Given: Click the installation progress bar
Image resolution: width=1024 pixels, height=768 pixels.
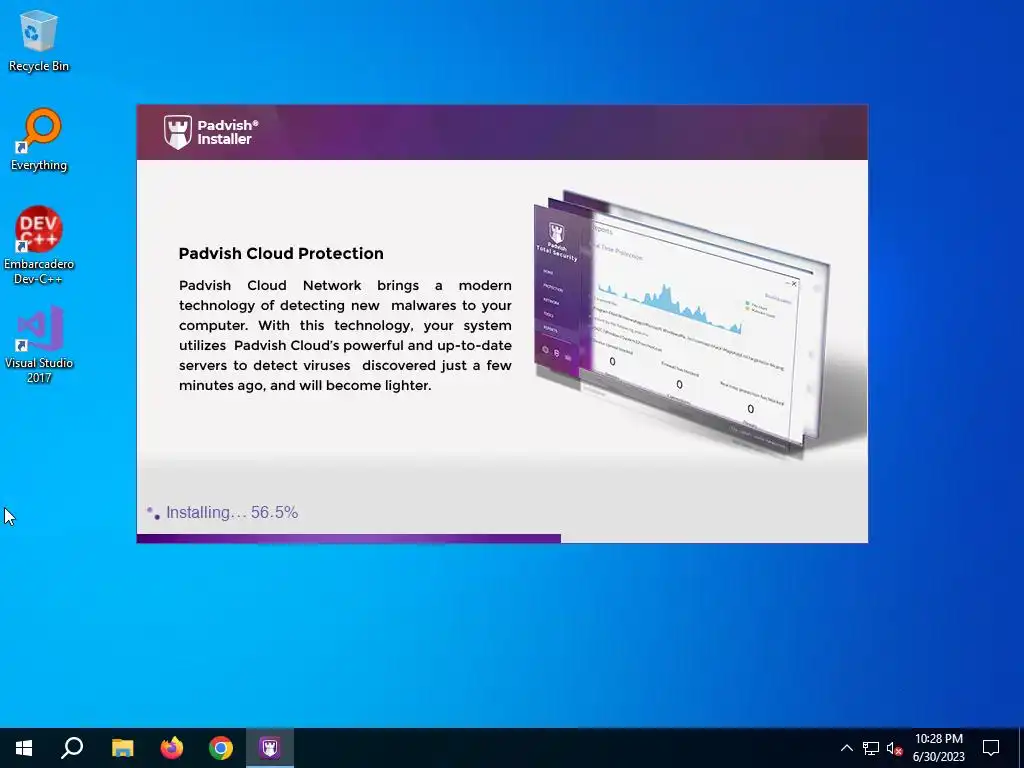Looking at the screenshot, I should [502, 539].
